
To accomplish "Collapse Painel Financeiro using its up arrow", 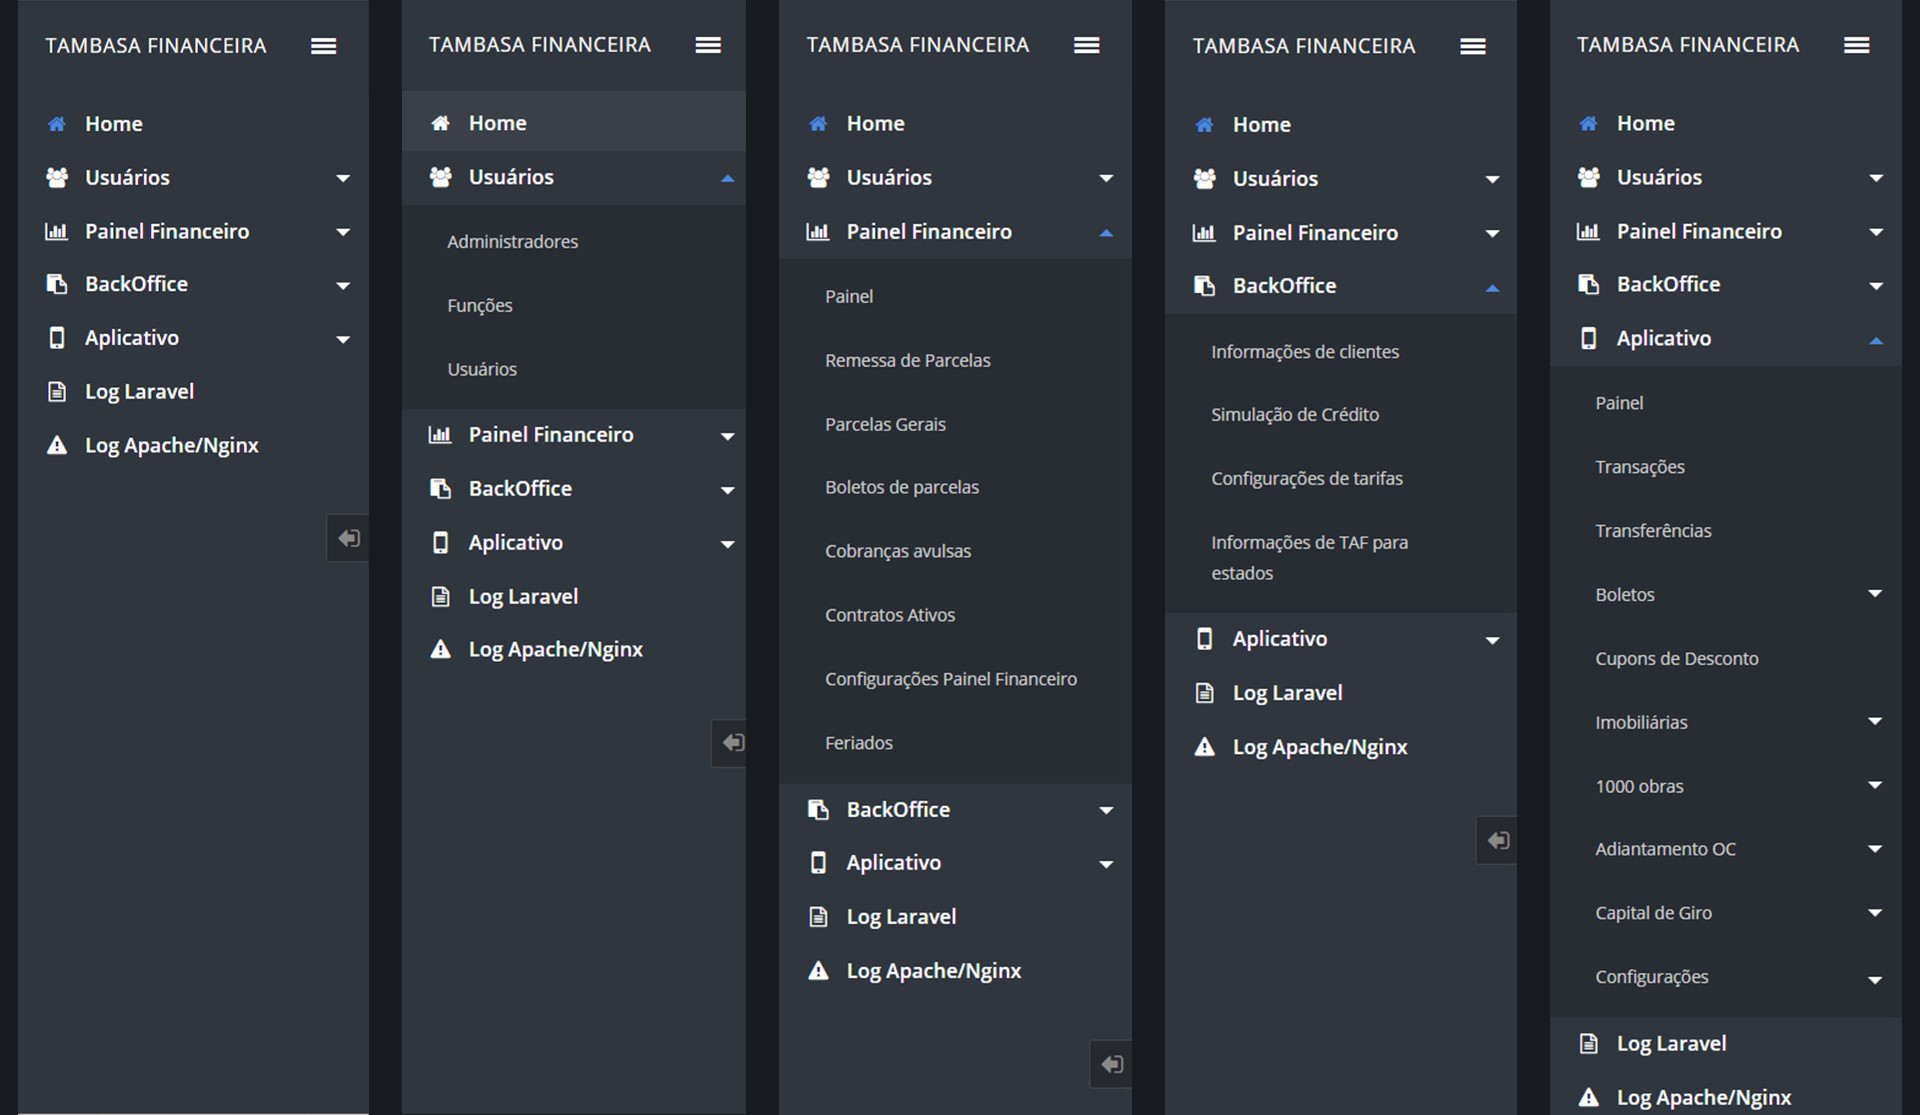I will [1105, 233].
